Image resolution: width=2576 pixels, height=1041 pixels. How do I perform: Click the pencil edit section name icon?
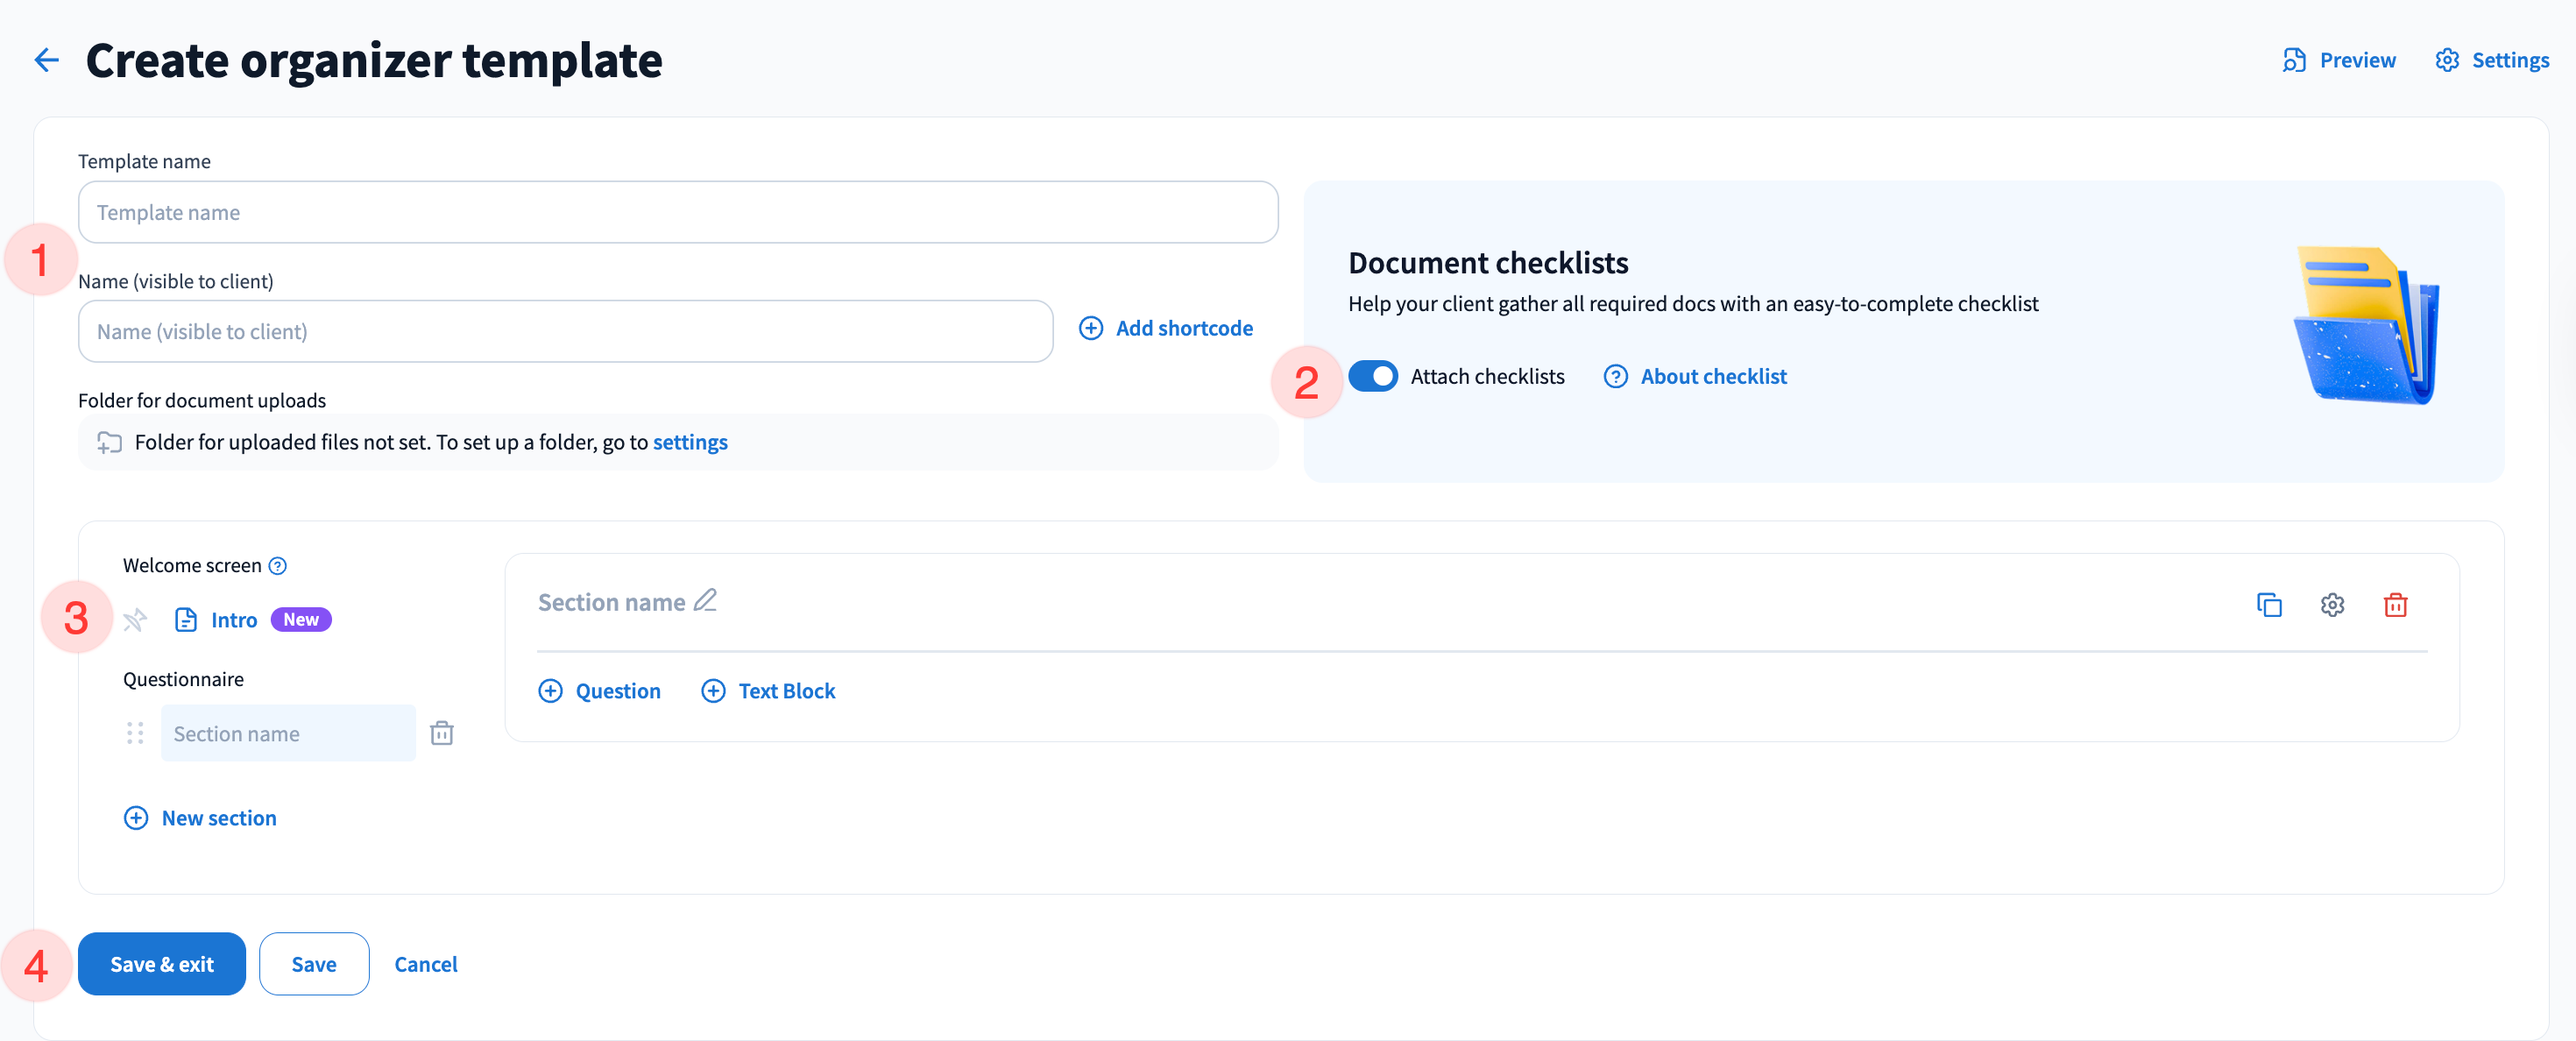pos(705,600)
